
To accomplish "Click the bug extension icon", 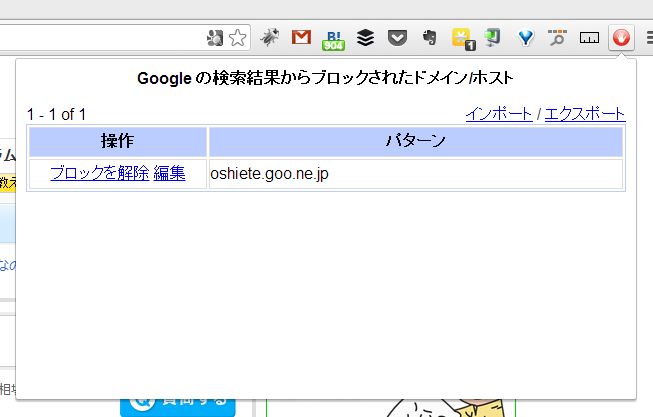I will point(270,37).
